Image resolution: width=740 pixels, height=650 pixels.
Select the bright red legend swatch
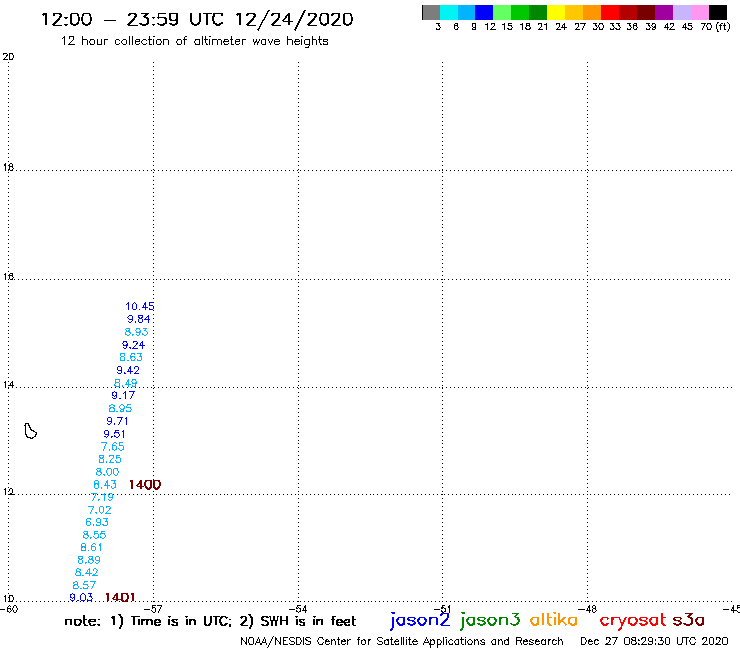(x=610, y=12)
